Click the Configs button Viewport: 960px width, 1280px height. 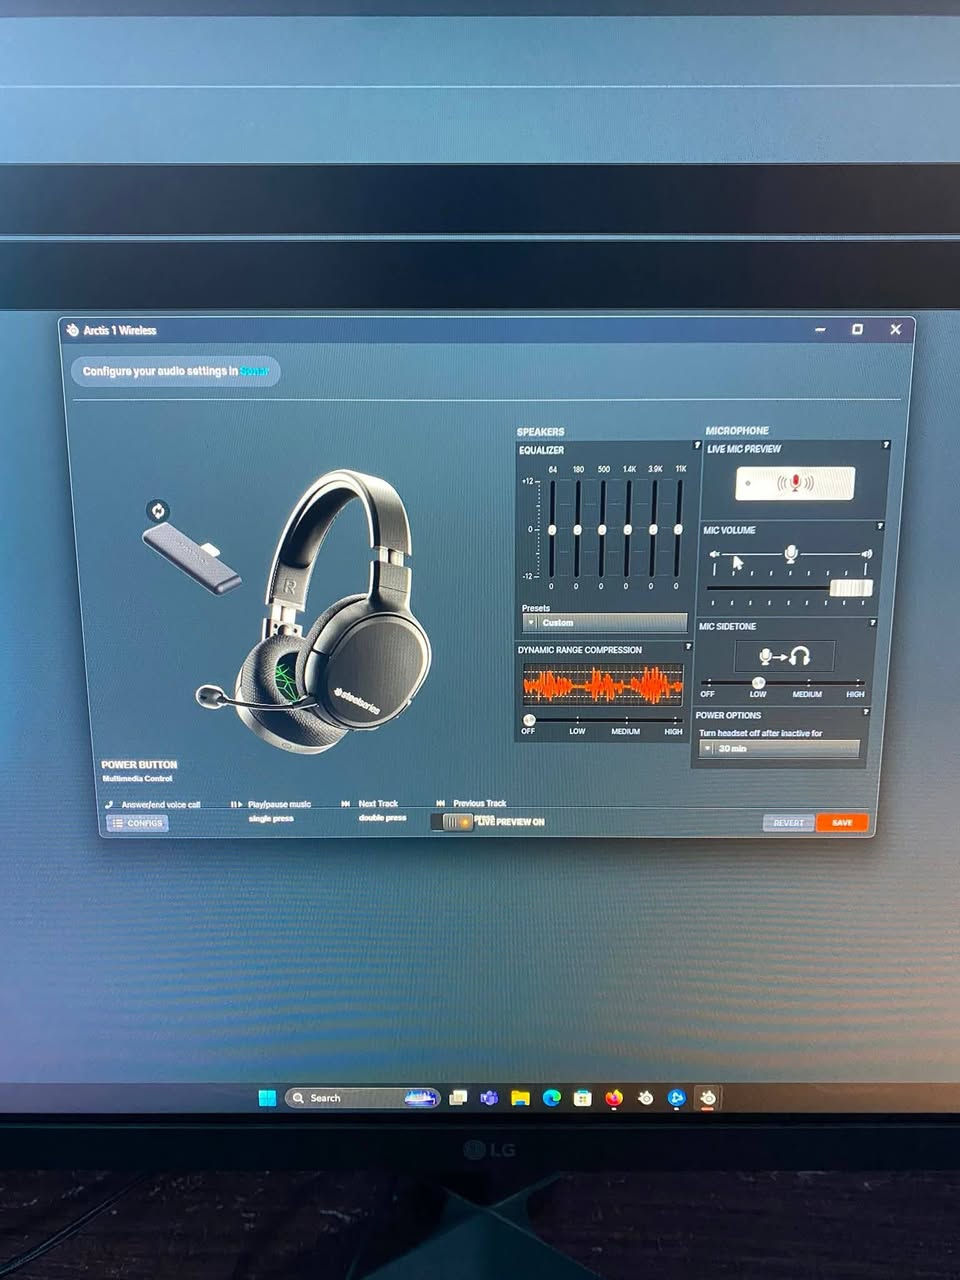(x=137, y=823)
